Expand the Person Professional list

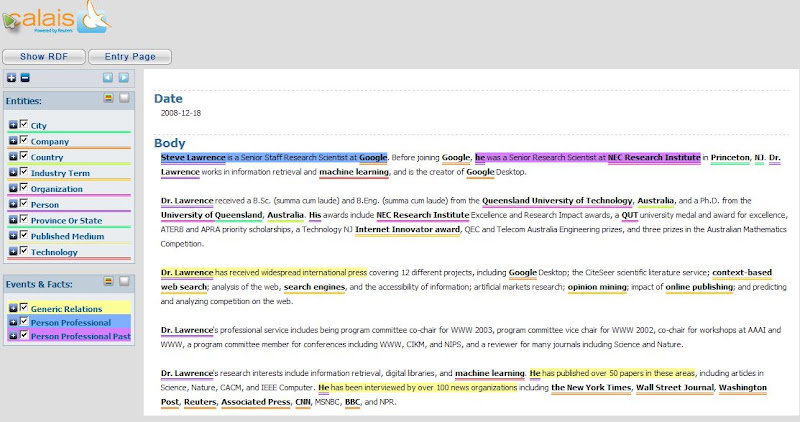(13, 321)
